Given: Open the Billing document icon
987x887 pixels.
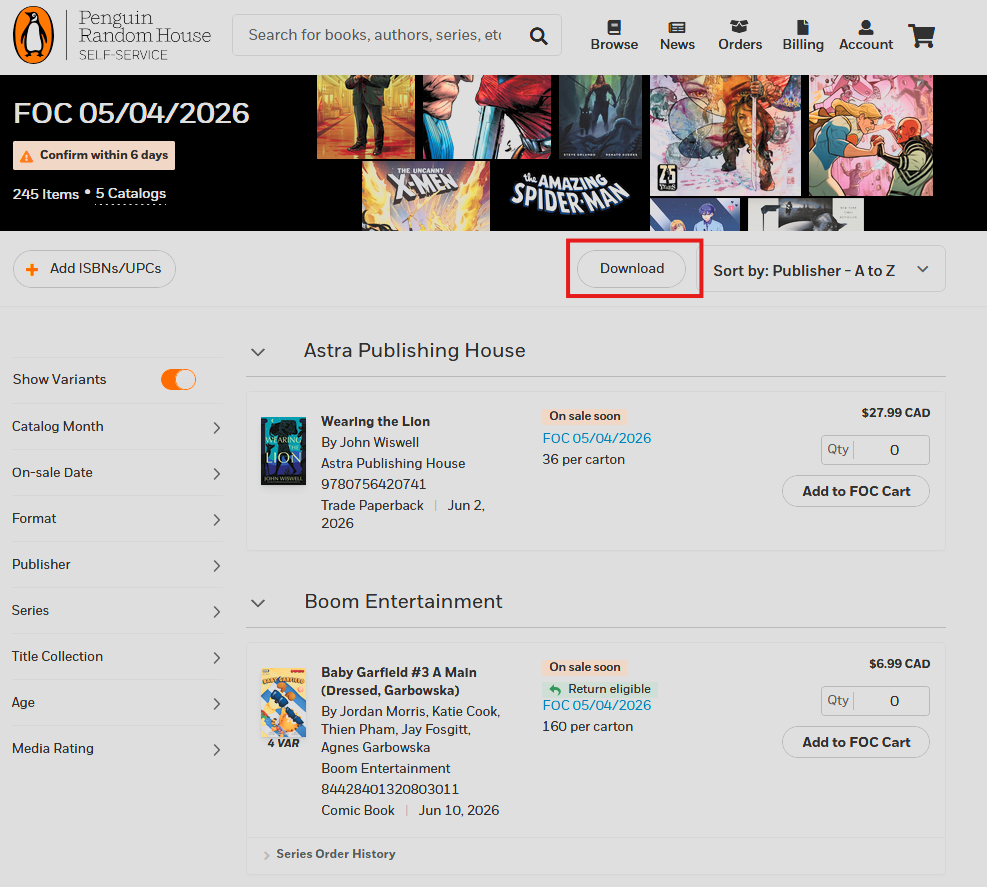Looking at the screenshot, I should [803, 27].
